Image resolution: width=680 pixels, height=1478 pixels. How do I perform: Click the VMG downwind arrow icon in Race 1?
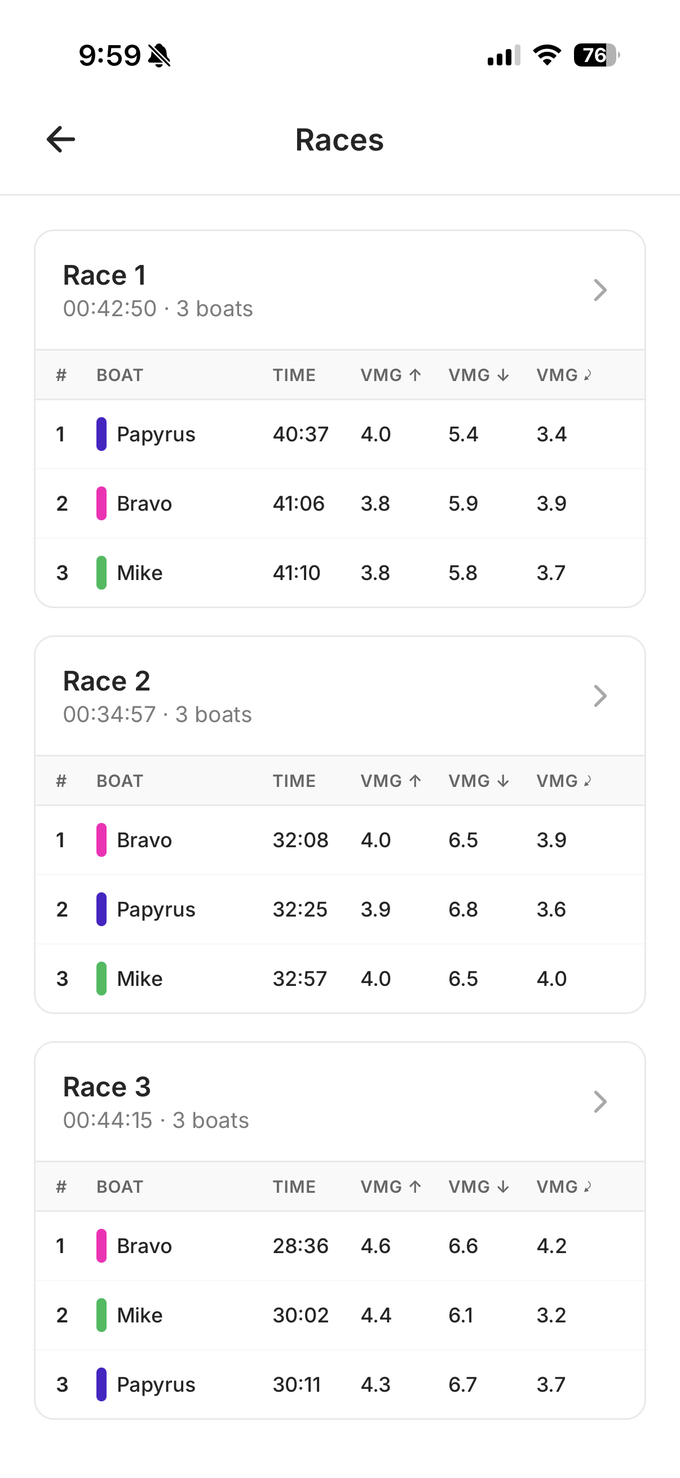(x=504, y=375)
